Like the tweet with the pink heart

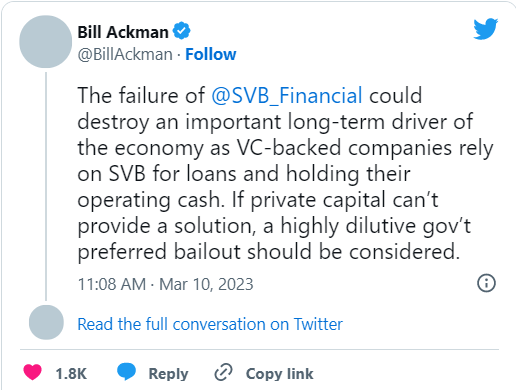[32, 372]
